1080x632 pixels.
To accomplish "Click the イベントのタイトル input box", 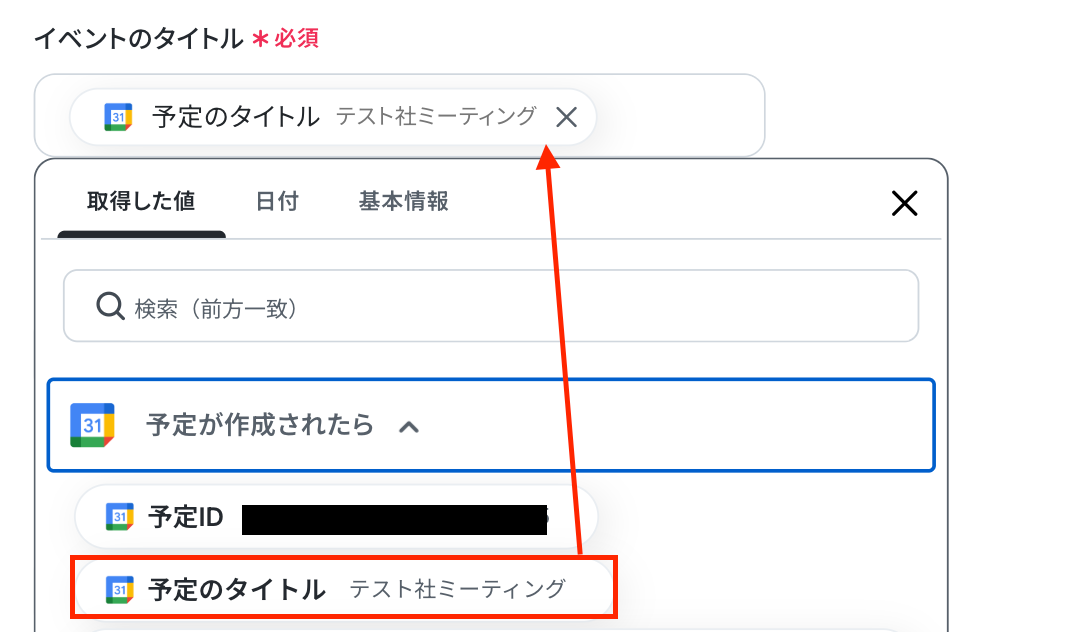I will [x=399, y=116].
